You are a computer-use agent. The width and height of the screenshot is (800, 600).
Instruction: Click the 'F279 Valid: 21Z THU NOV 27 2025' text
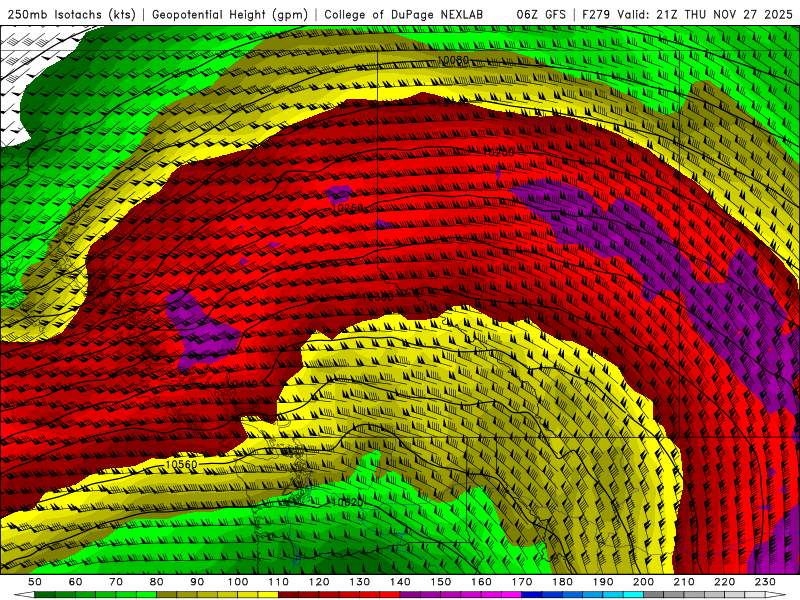click(687, 15)
